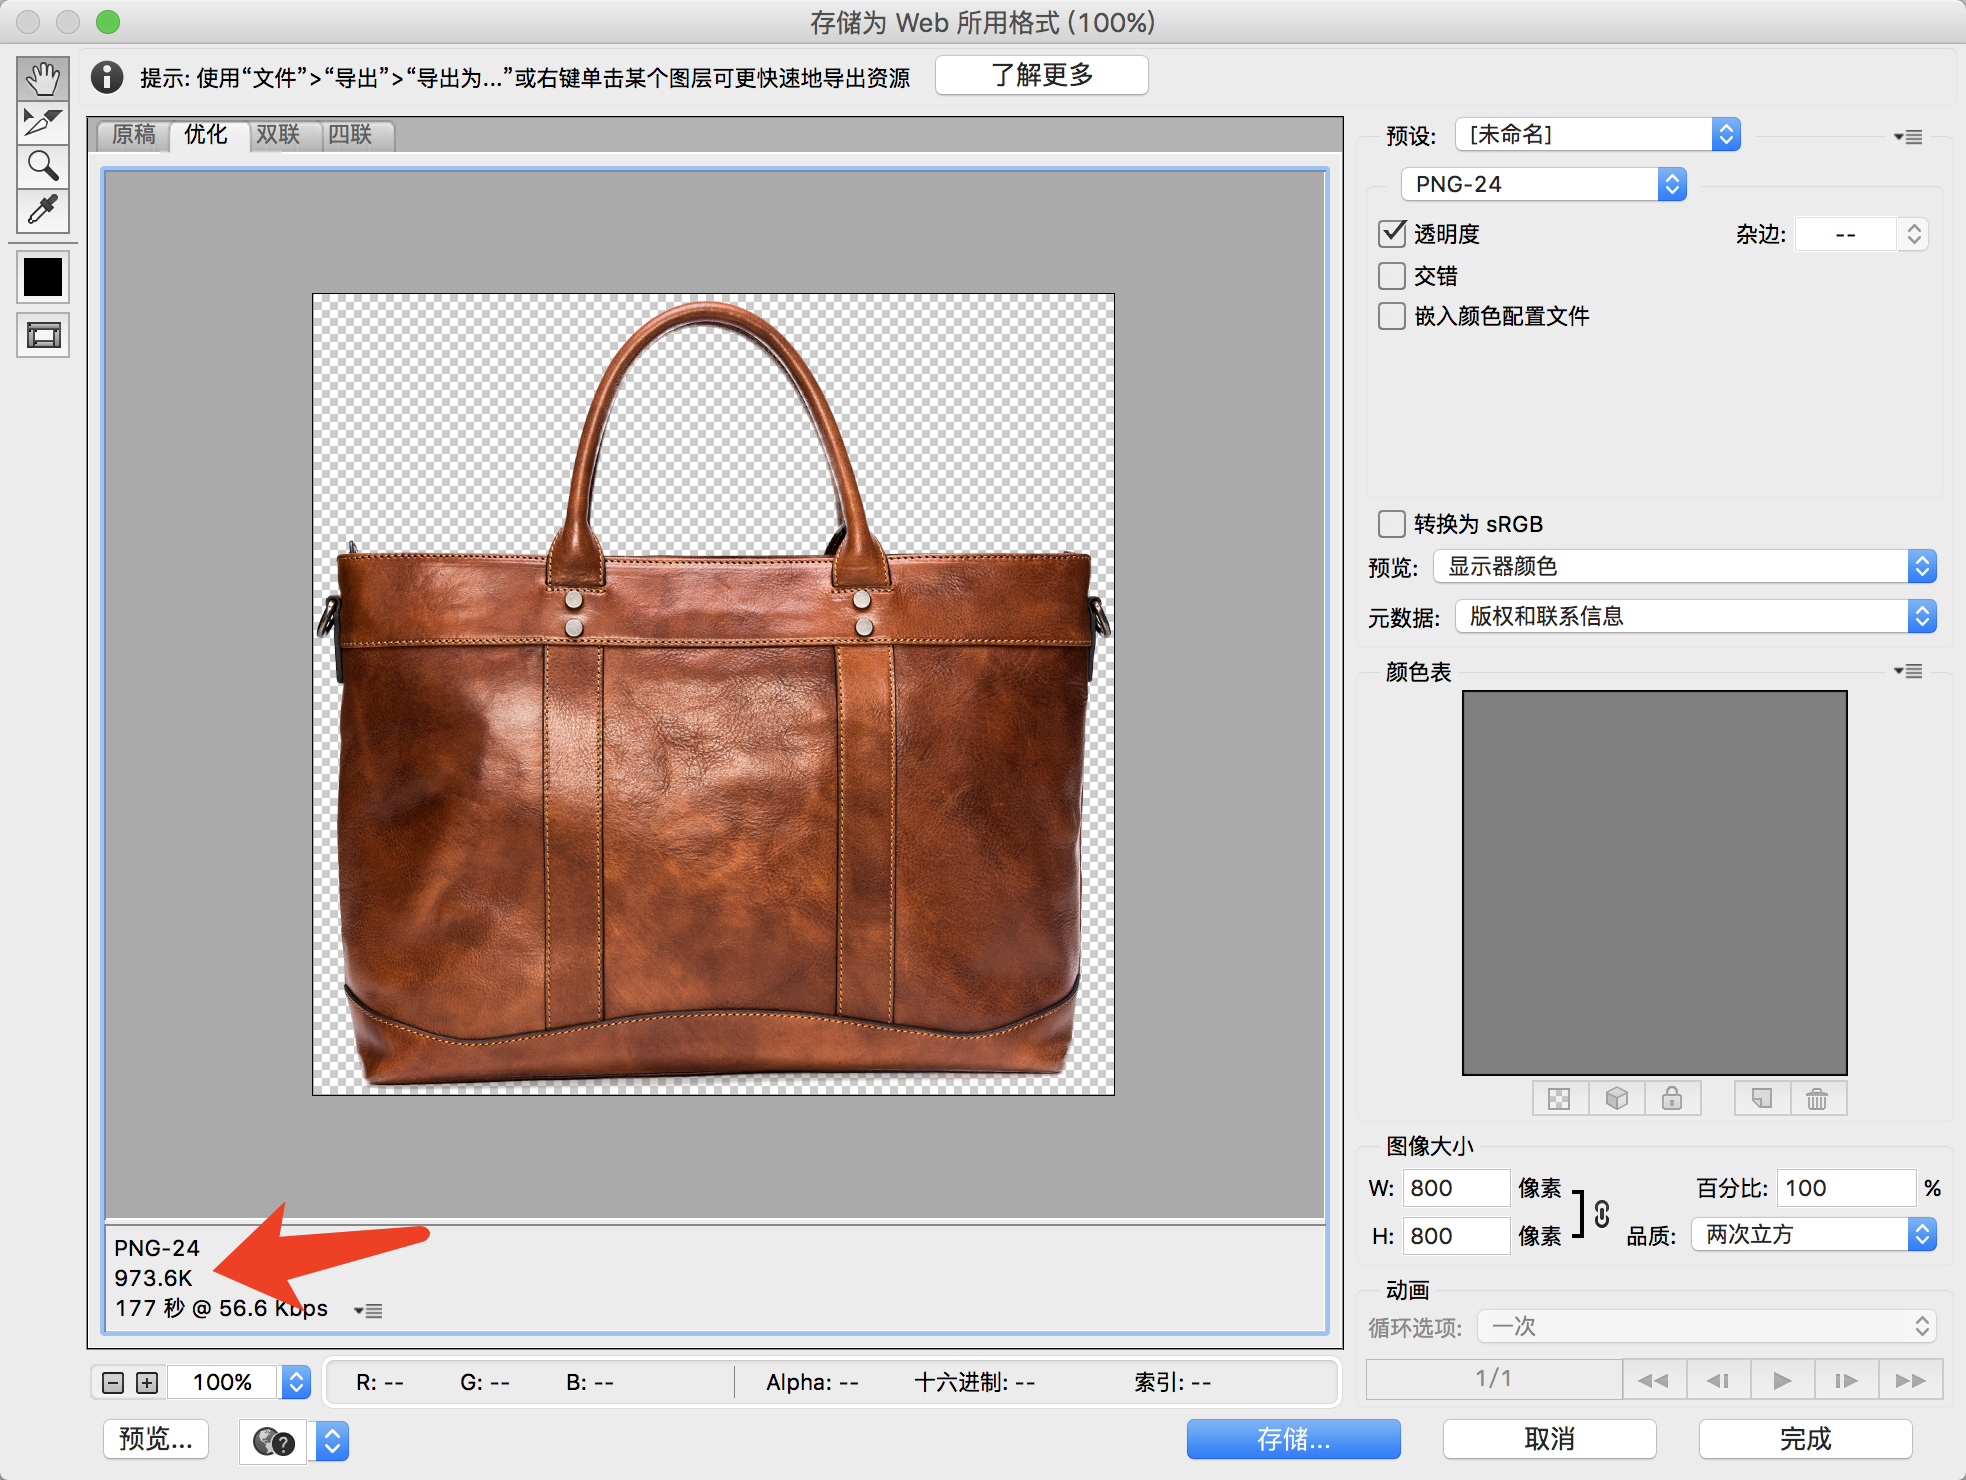Toggle slices visibility icon
Screen dimensions: 1966x1480
coord(43,335)
